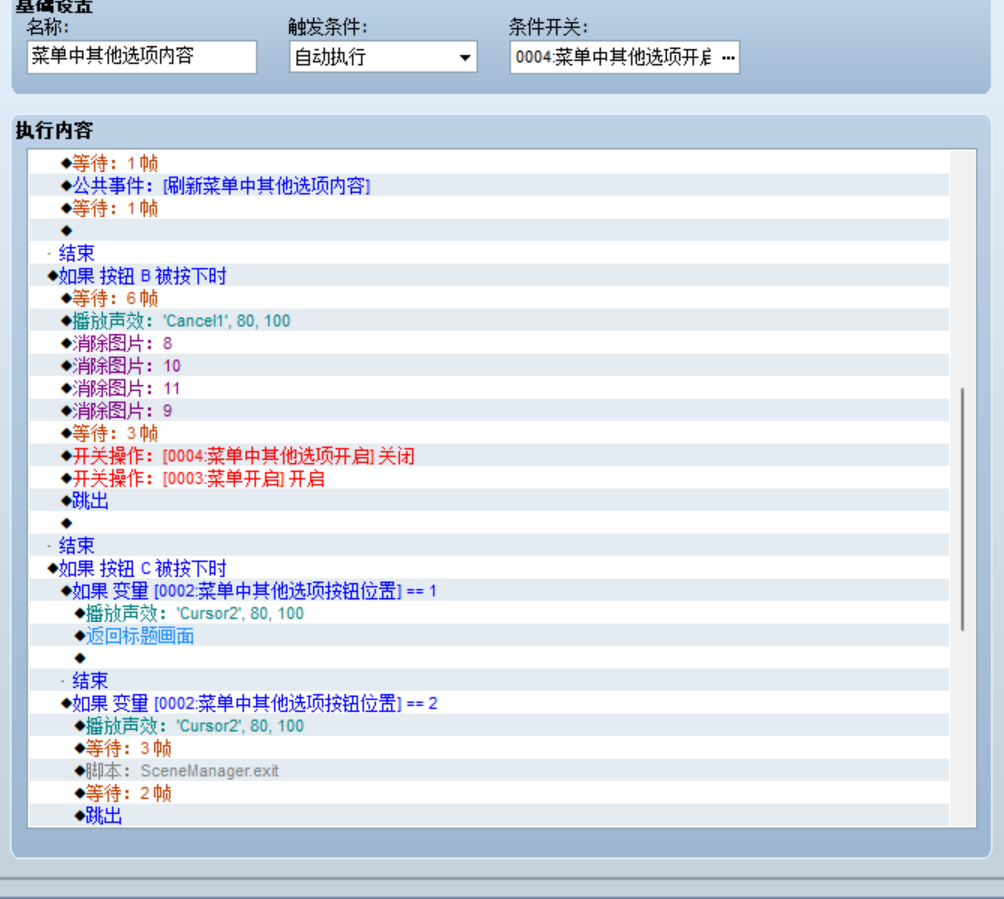Select the 消除图片：9 command
Screen dimensions: 1004x899
pyautogui.click(x=489, y=410)
